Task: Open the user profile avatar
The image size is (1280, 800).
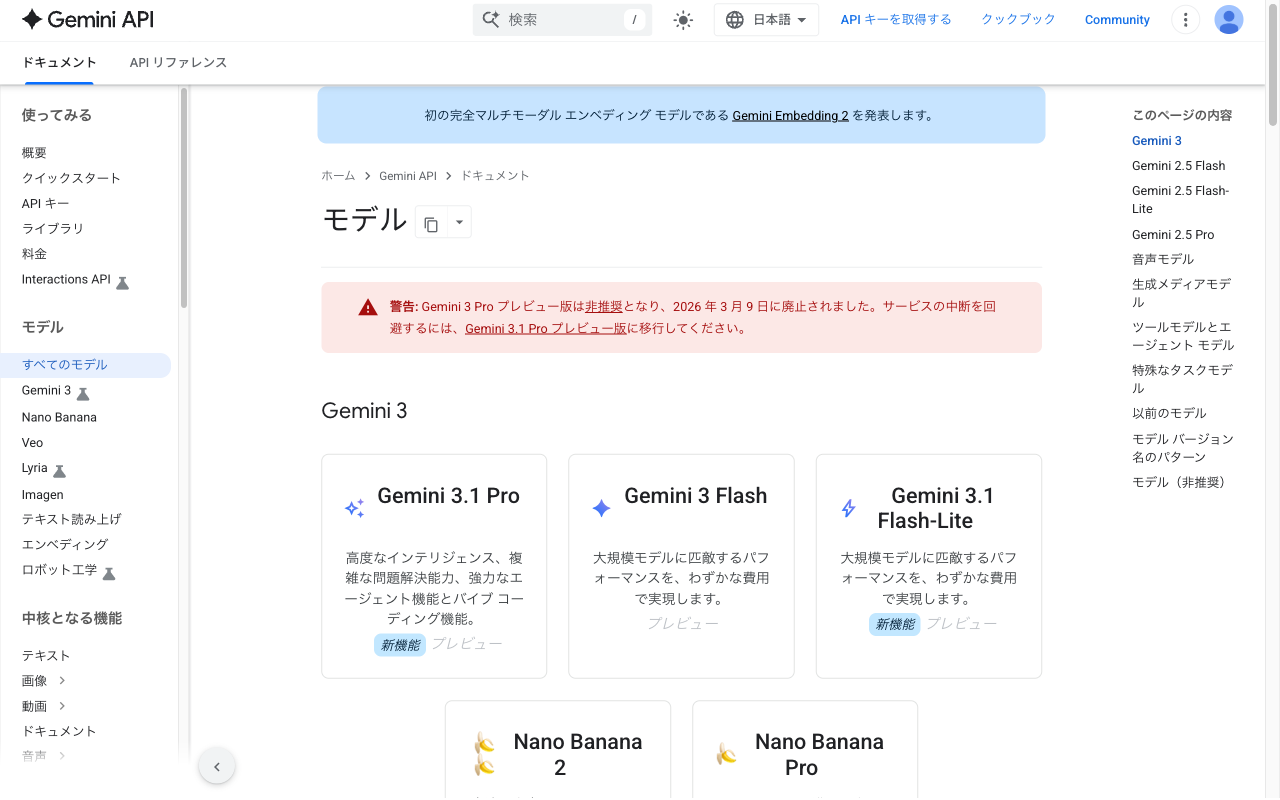Action: coord(1228,19)
